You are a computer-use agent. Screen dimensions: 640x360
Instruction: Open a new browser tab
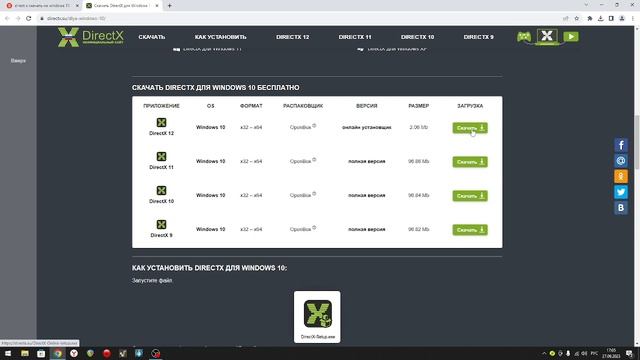[169, 6]
